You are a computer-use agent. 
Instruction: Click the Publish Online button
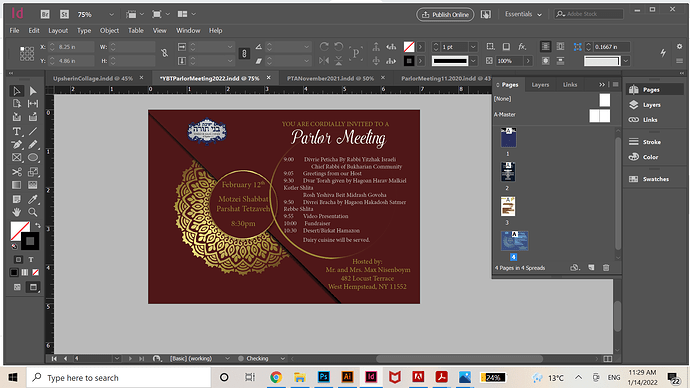pos(445,15)
